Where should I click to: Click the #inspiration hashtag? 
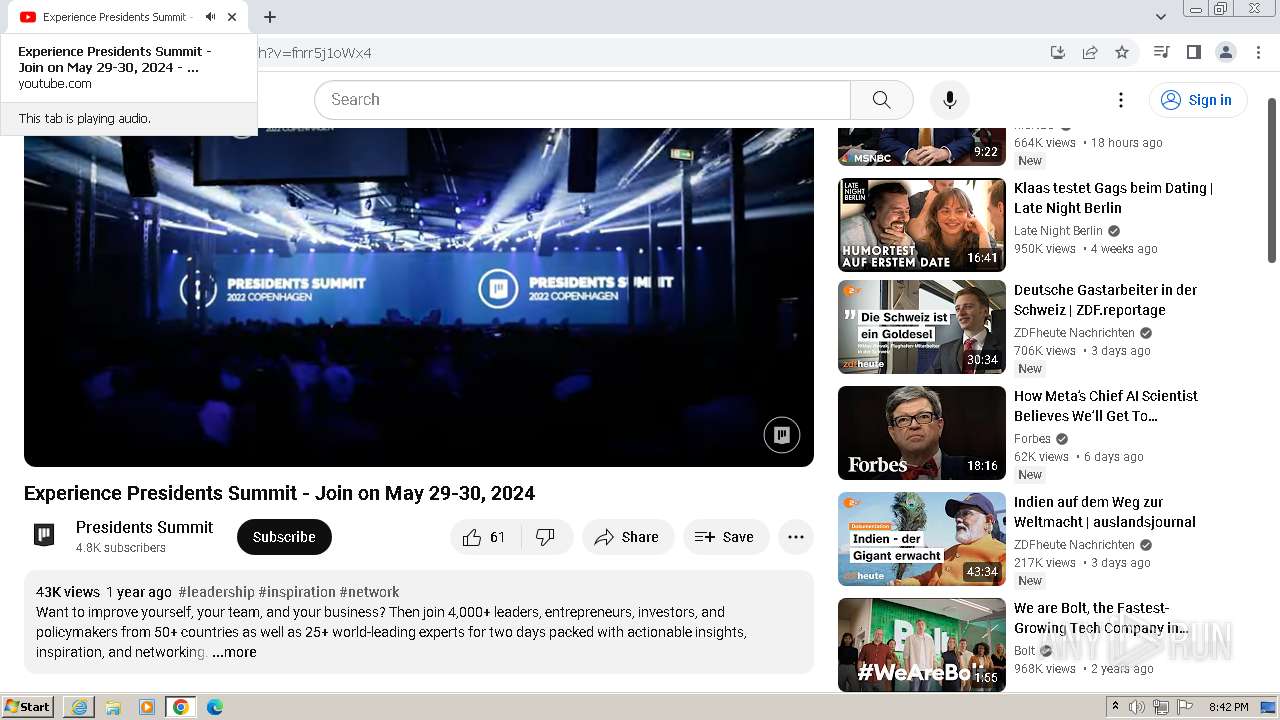pyautogui.click(x=297, y=592)
